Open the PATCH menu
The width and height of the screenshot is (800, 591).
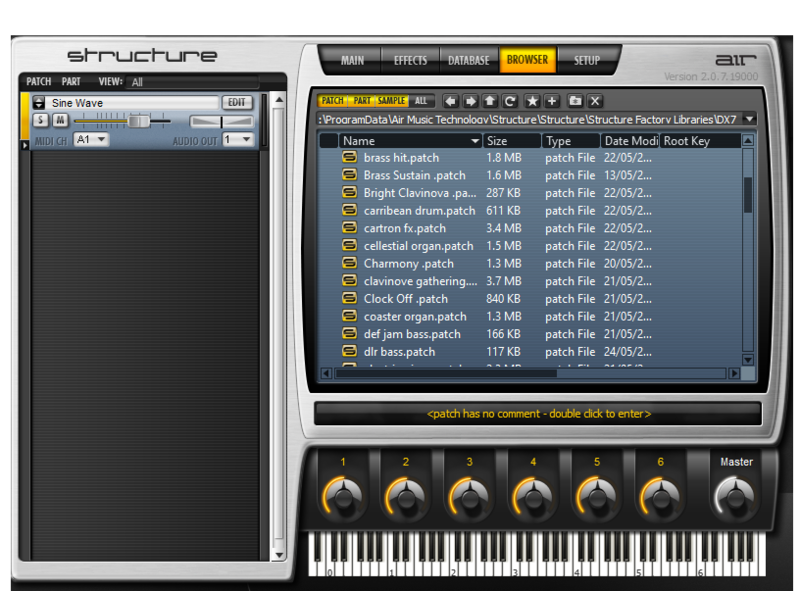click(x=39, y=82)
